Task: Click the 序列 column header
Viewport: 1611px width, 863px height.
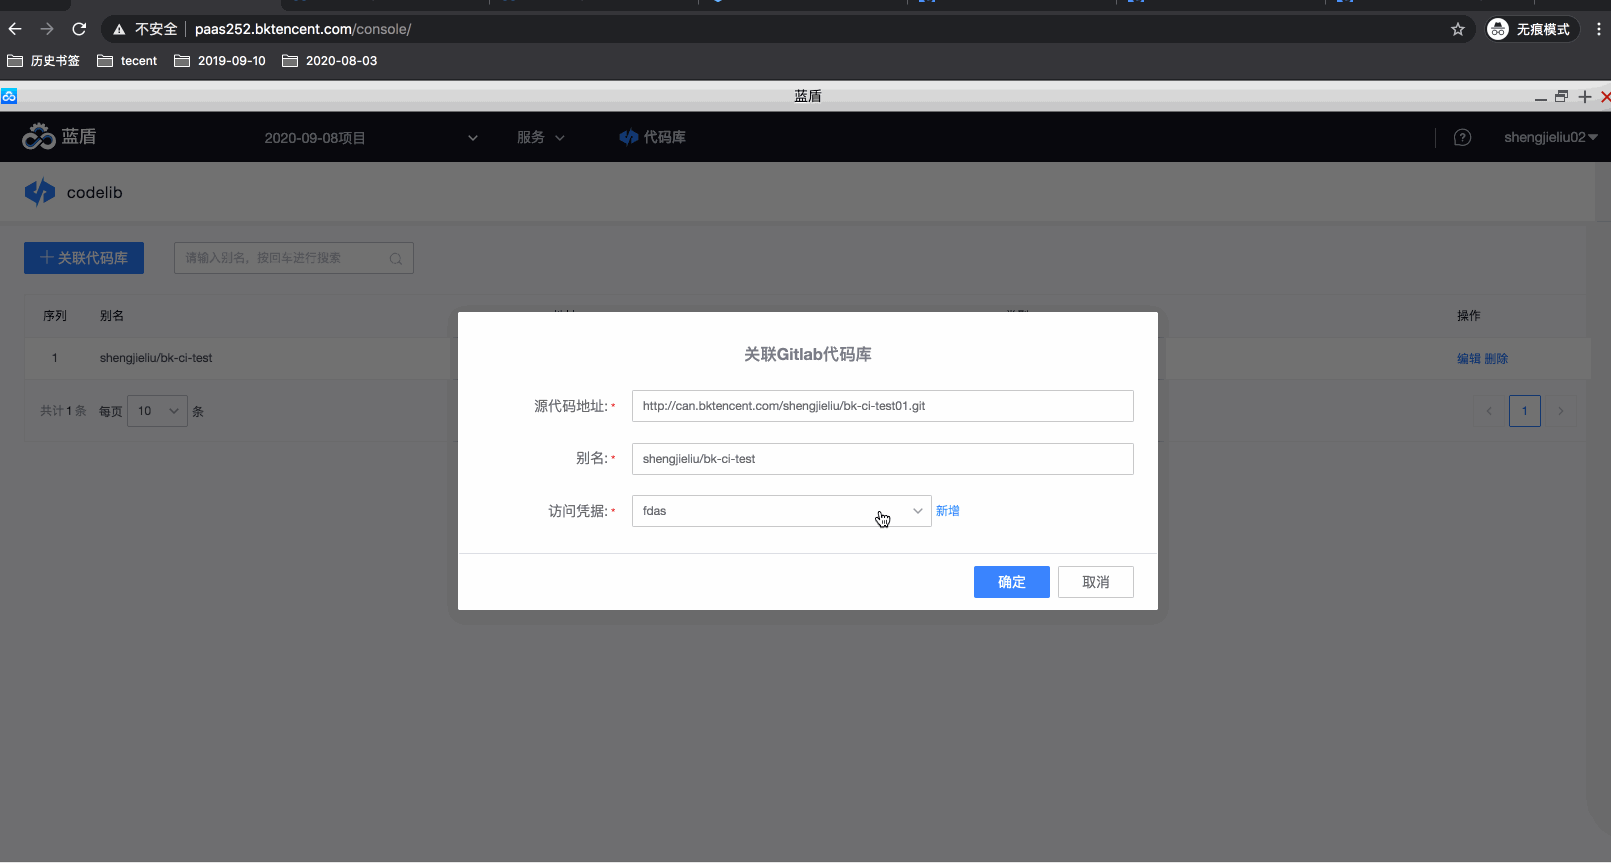Action: tap(55, 316)
